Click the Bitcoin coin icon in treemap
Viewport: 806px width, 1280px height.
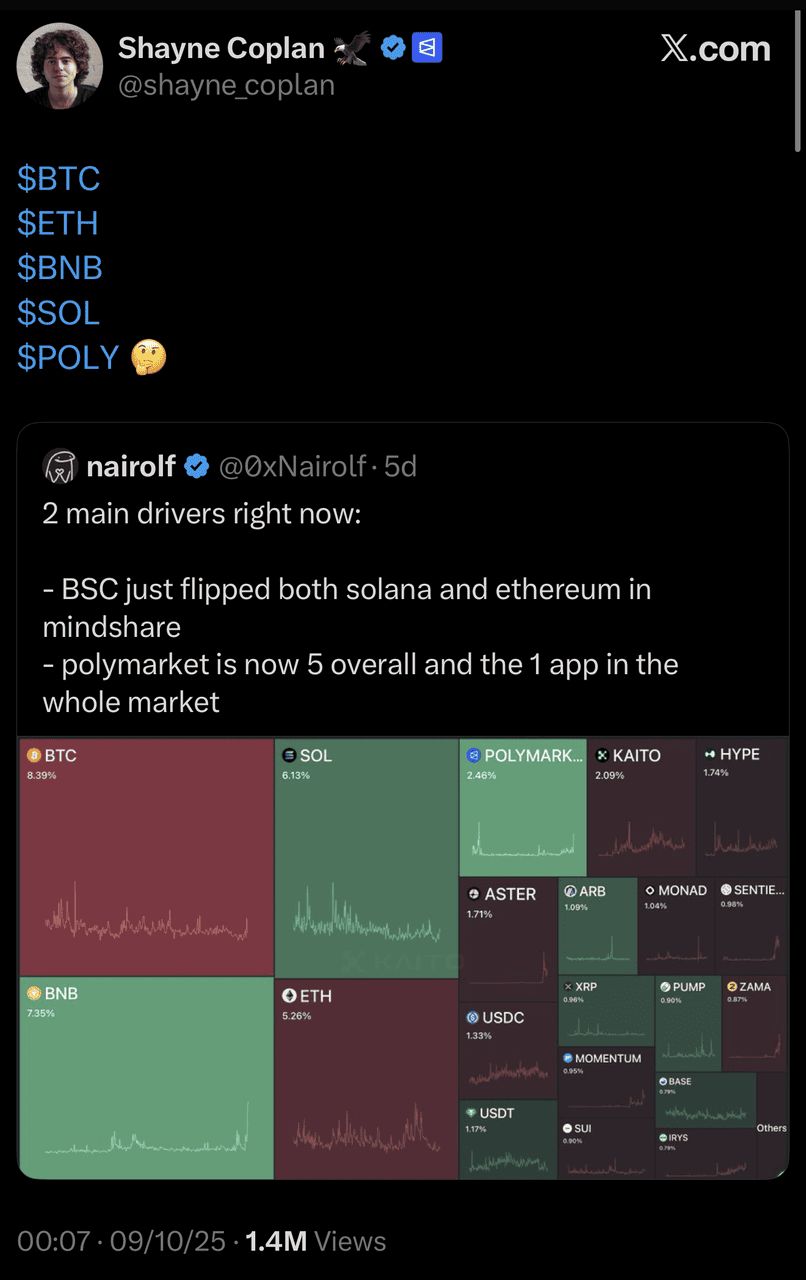click(x=34, y=755)
